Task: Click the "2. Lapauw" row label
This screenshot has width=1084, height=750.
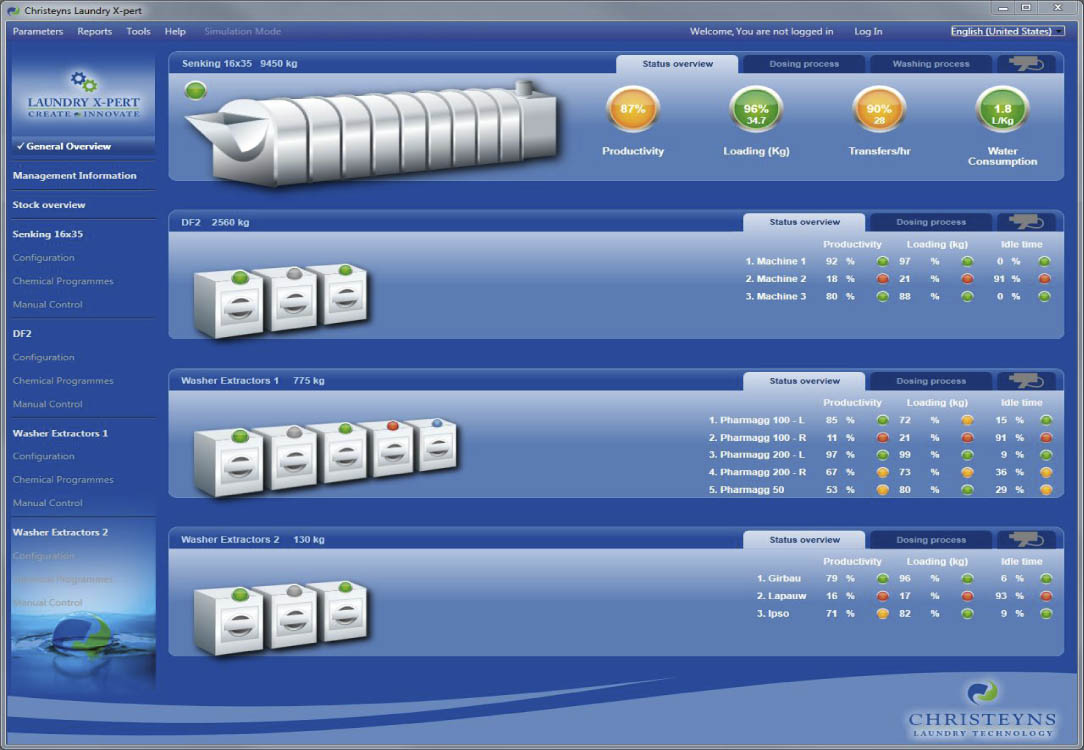Action: point(781,596)
